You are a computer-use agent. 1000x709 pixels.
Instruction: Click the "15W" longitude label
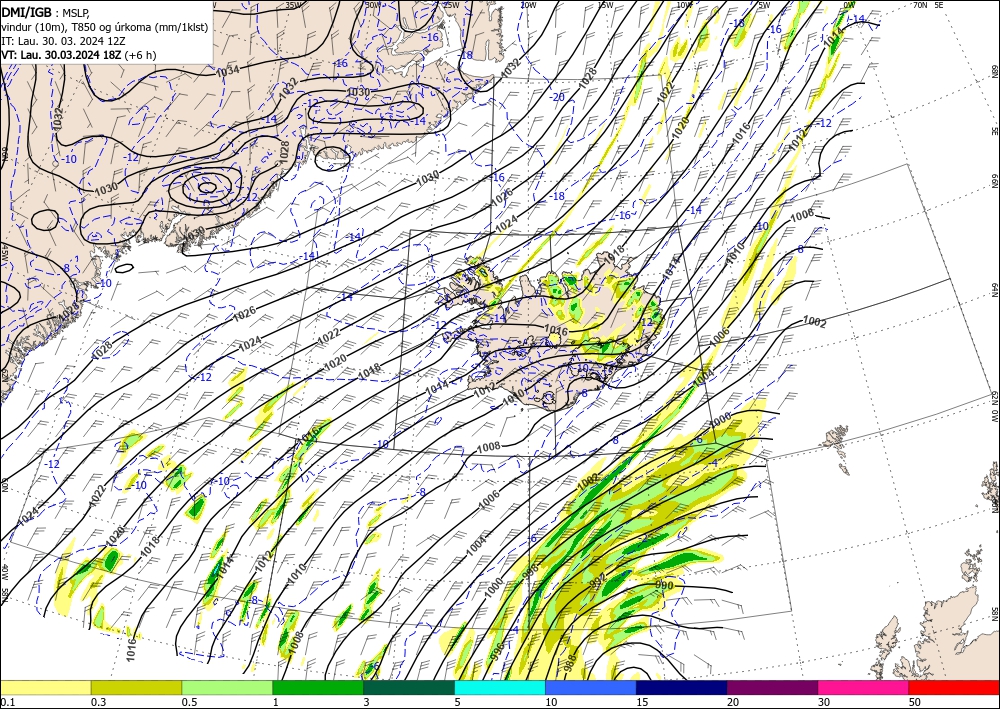605,4
